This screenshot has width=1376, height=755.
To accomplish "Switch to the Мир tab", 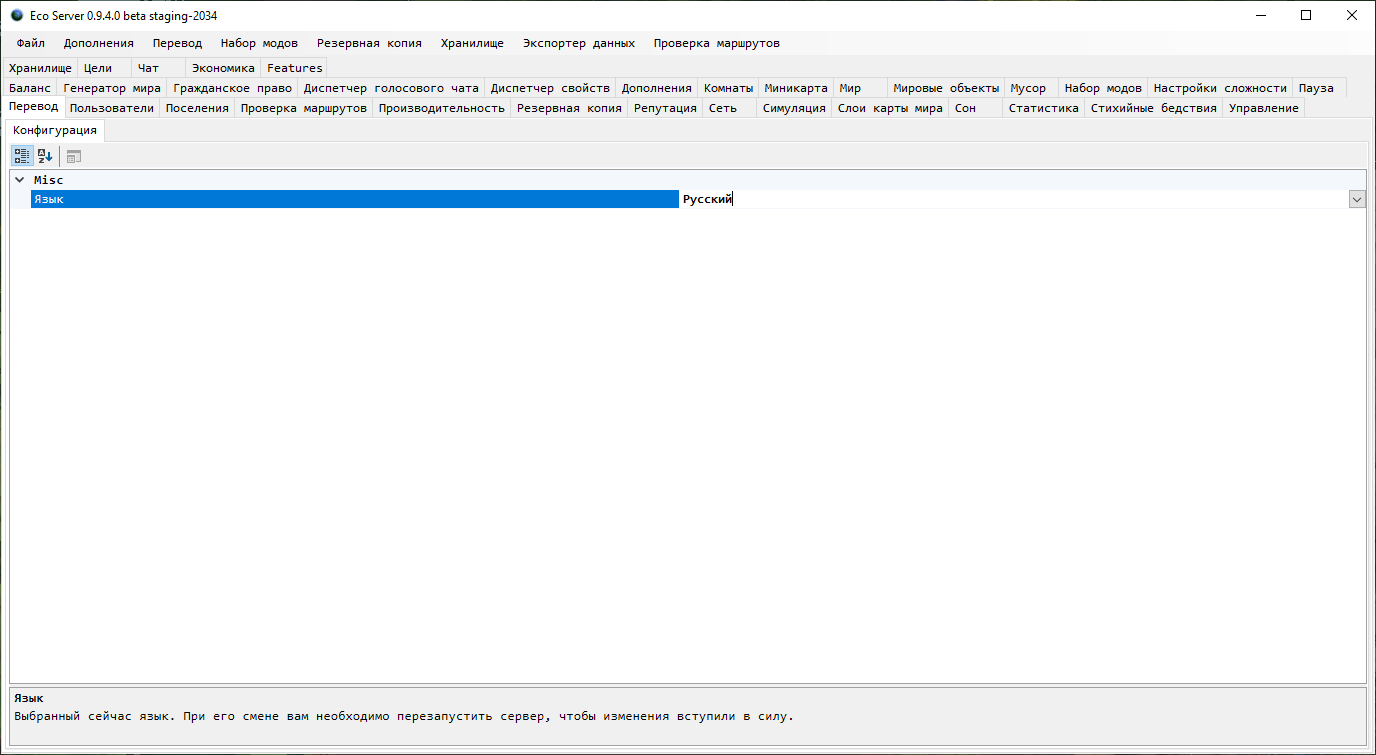I will [860, 88].
